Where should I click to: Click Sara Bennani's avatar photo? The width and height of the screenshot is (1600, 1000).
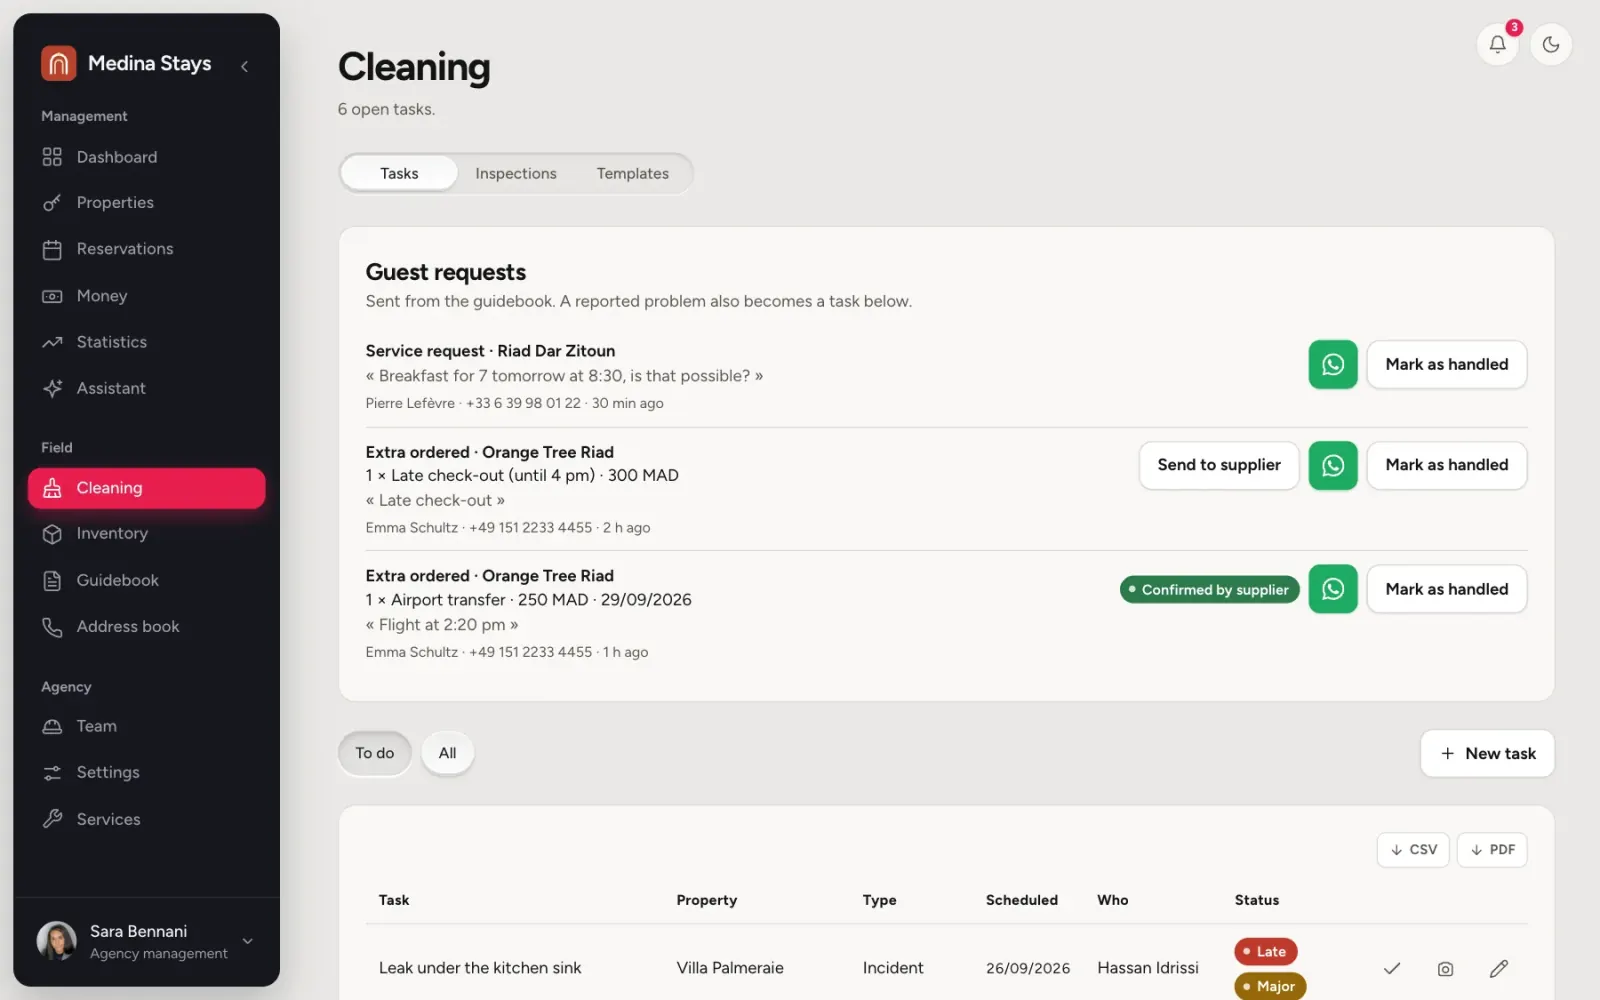(57, 941)
